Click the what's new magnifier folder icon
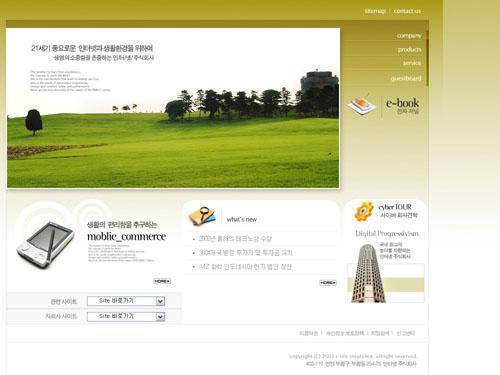The width and height of the screenshot is (500, 375). click(x=202, y=216)
